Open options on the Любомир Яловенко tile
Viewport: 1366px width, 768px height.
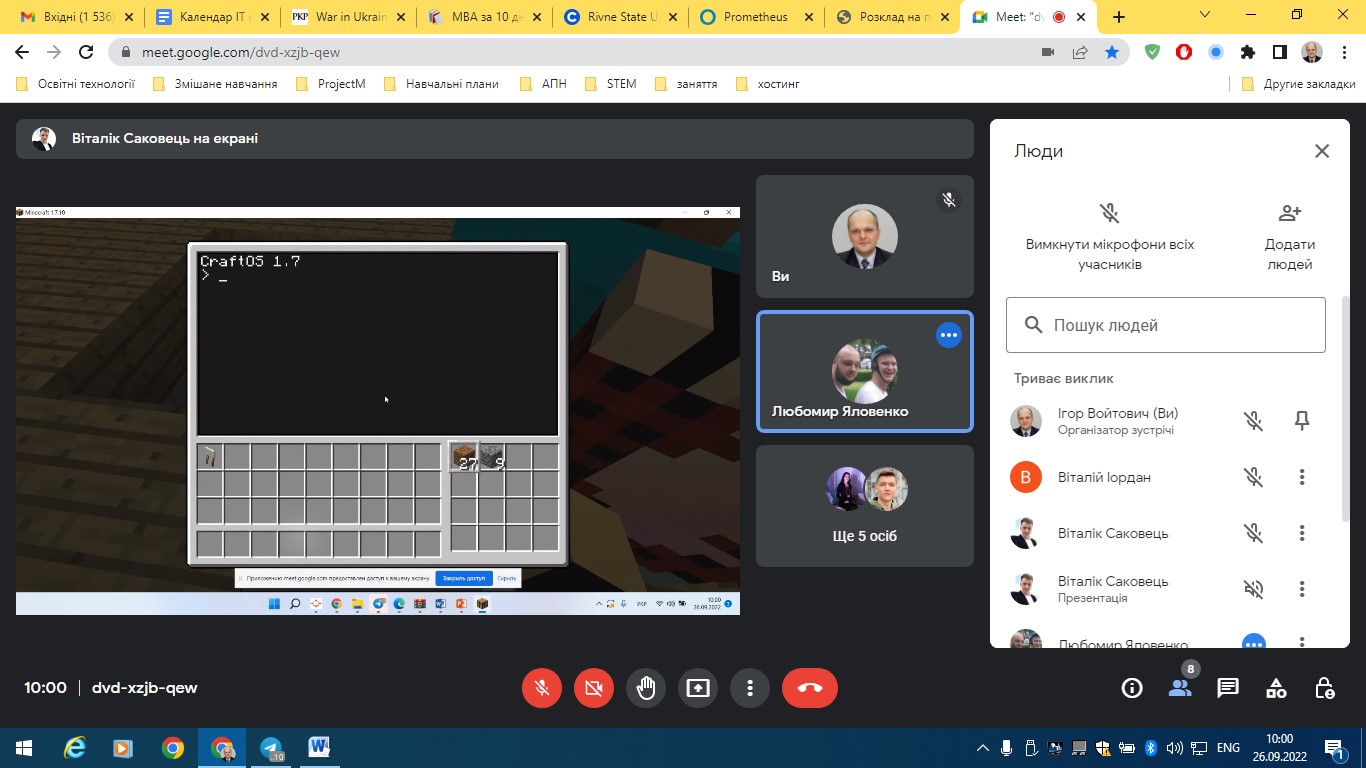[949, 335]
